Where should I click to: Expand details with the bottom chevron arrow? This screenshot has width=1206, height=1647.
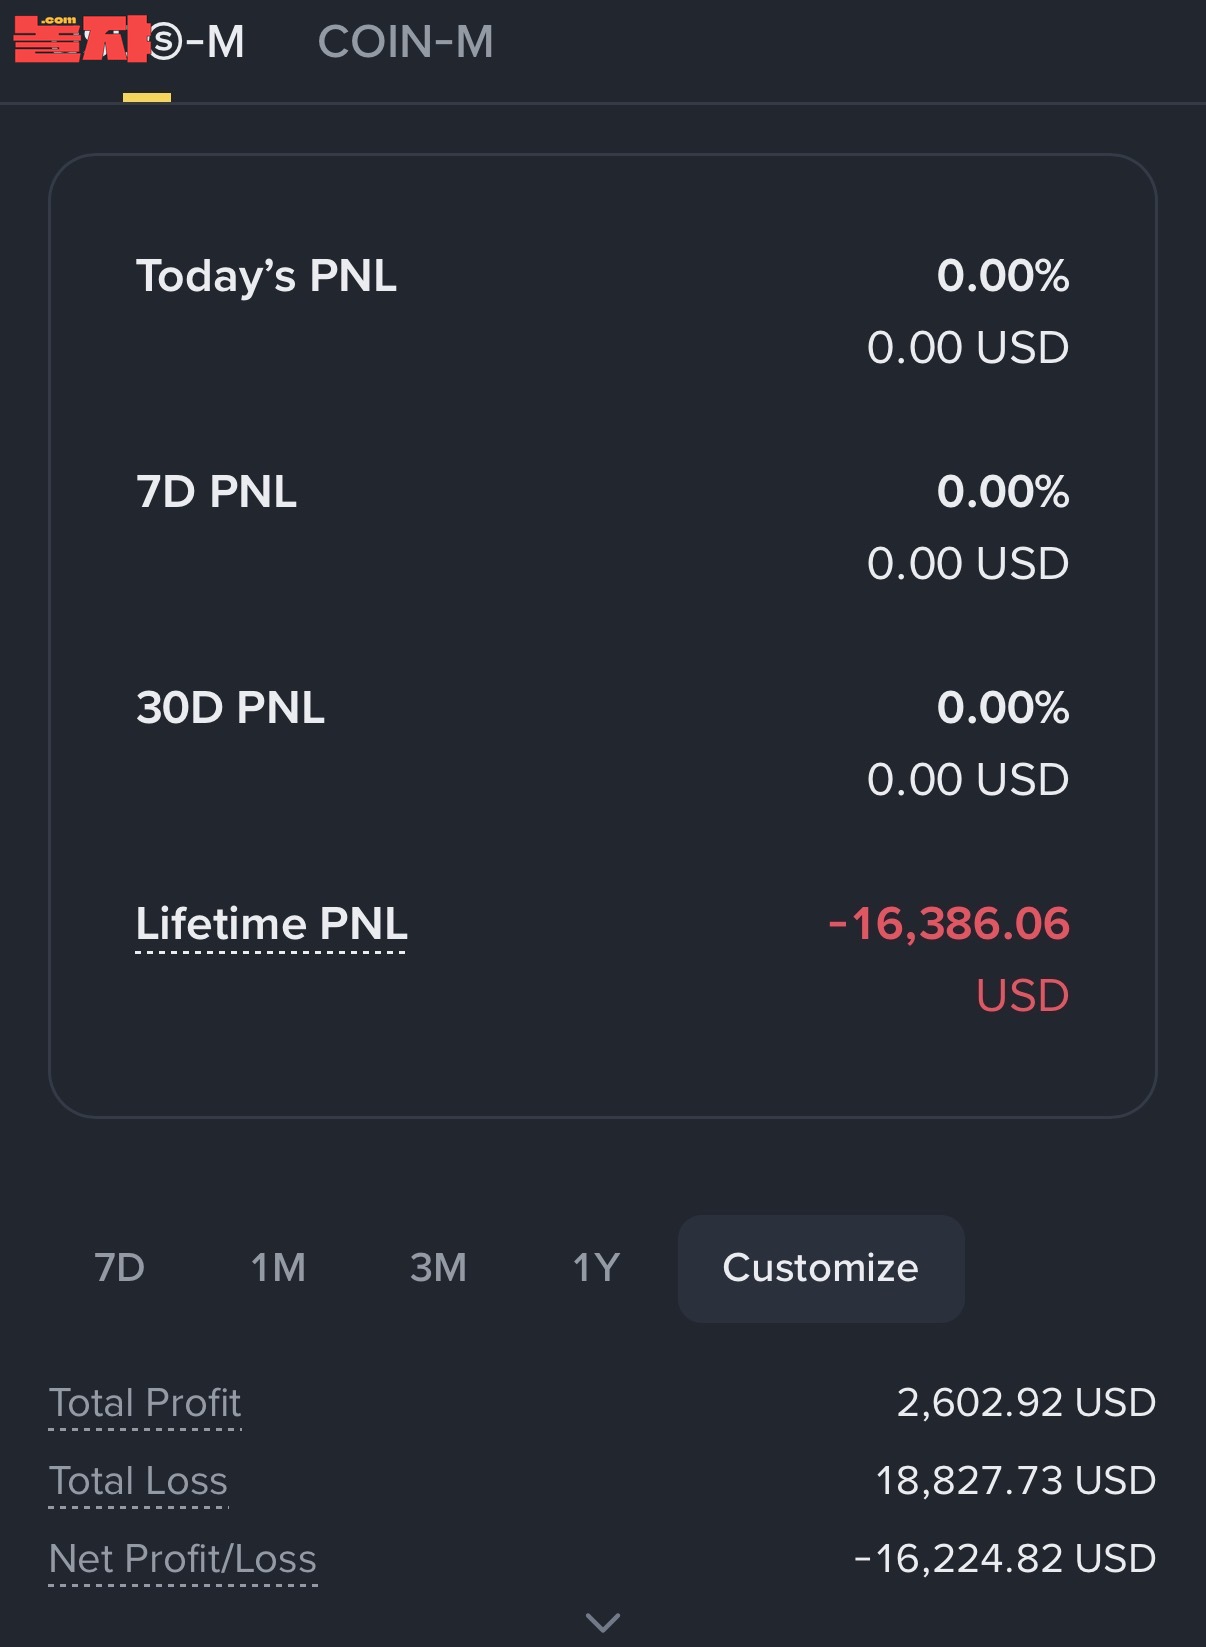603,1621
